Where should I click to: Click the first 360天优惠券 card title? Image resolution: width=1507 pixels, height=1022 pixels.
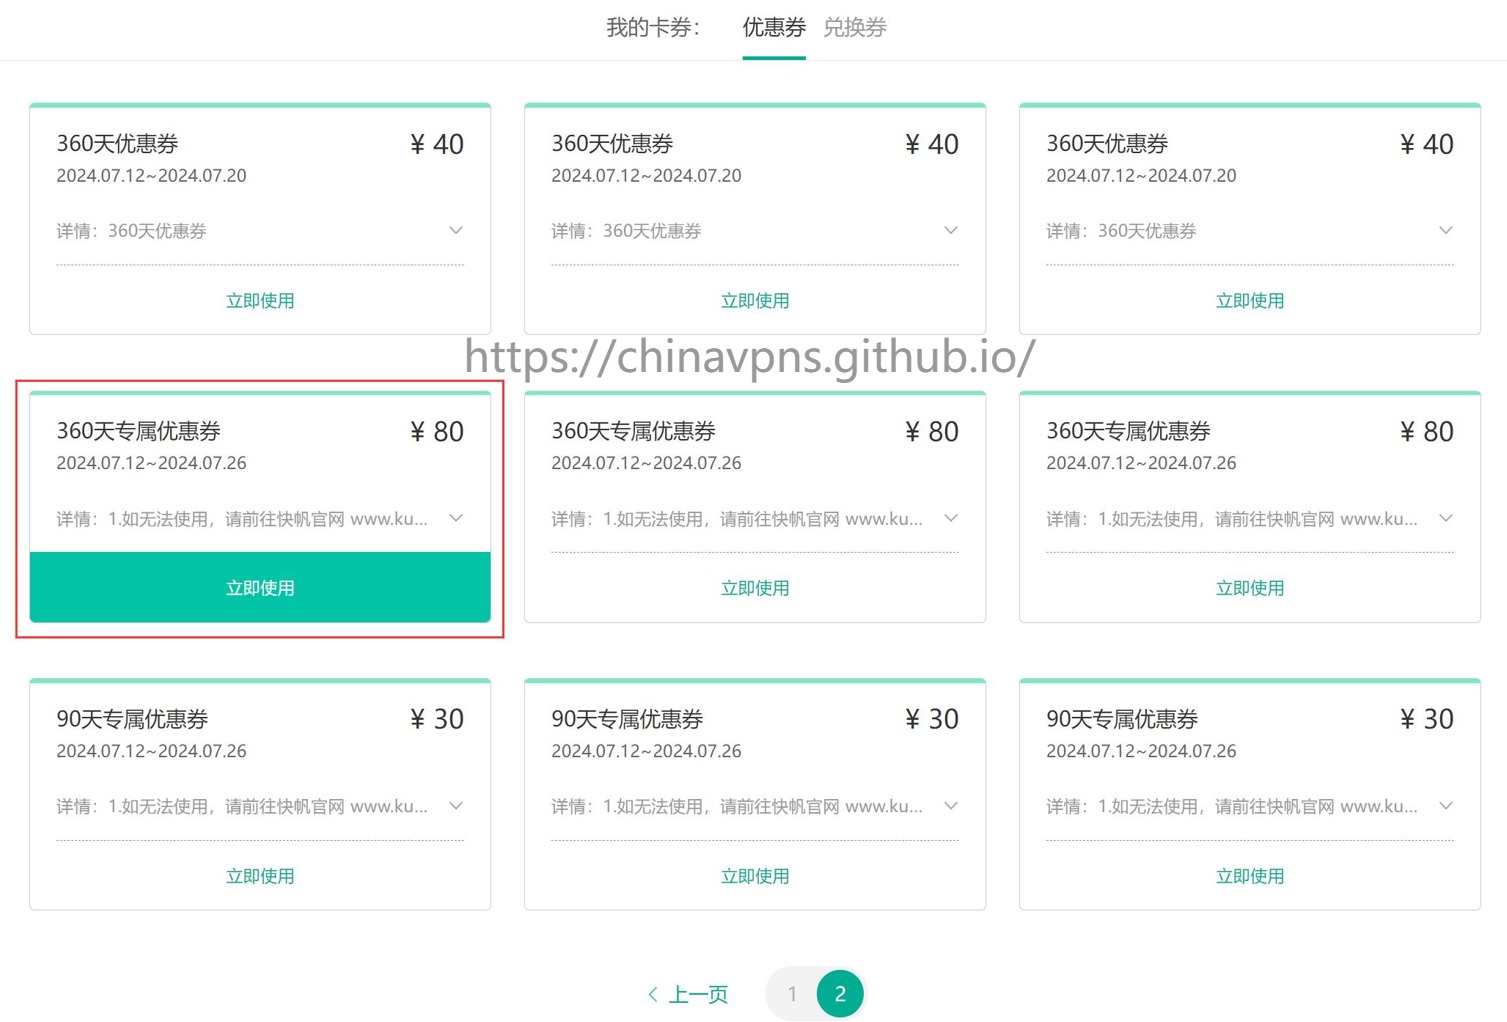click(x=117, y=144)
